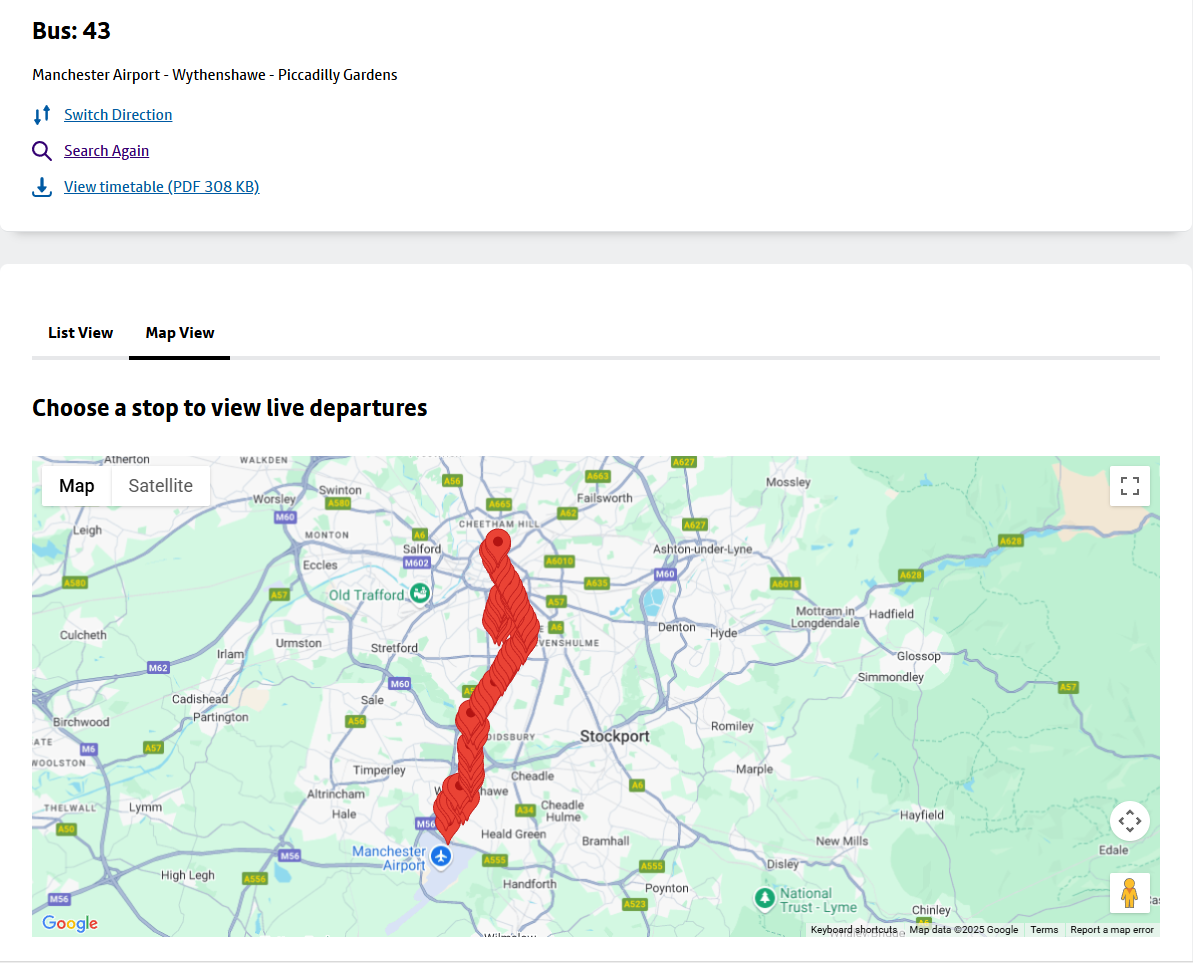Click the Street View pegman icon

click(x=1130, y=893)
